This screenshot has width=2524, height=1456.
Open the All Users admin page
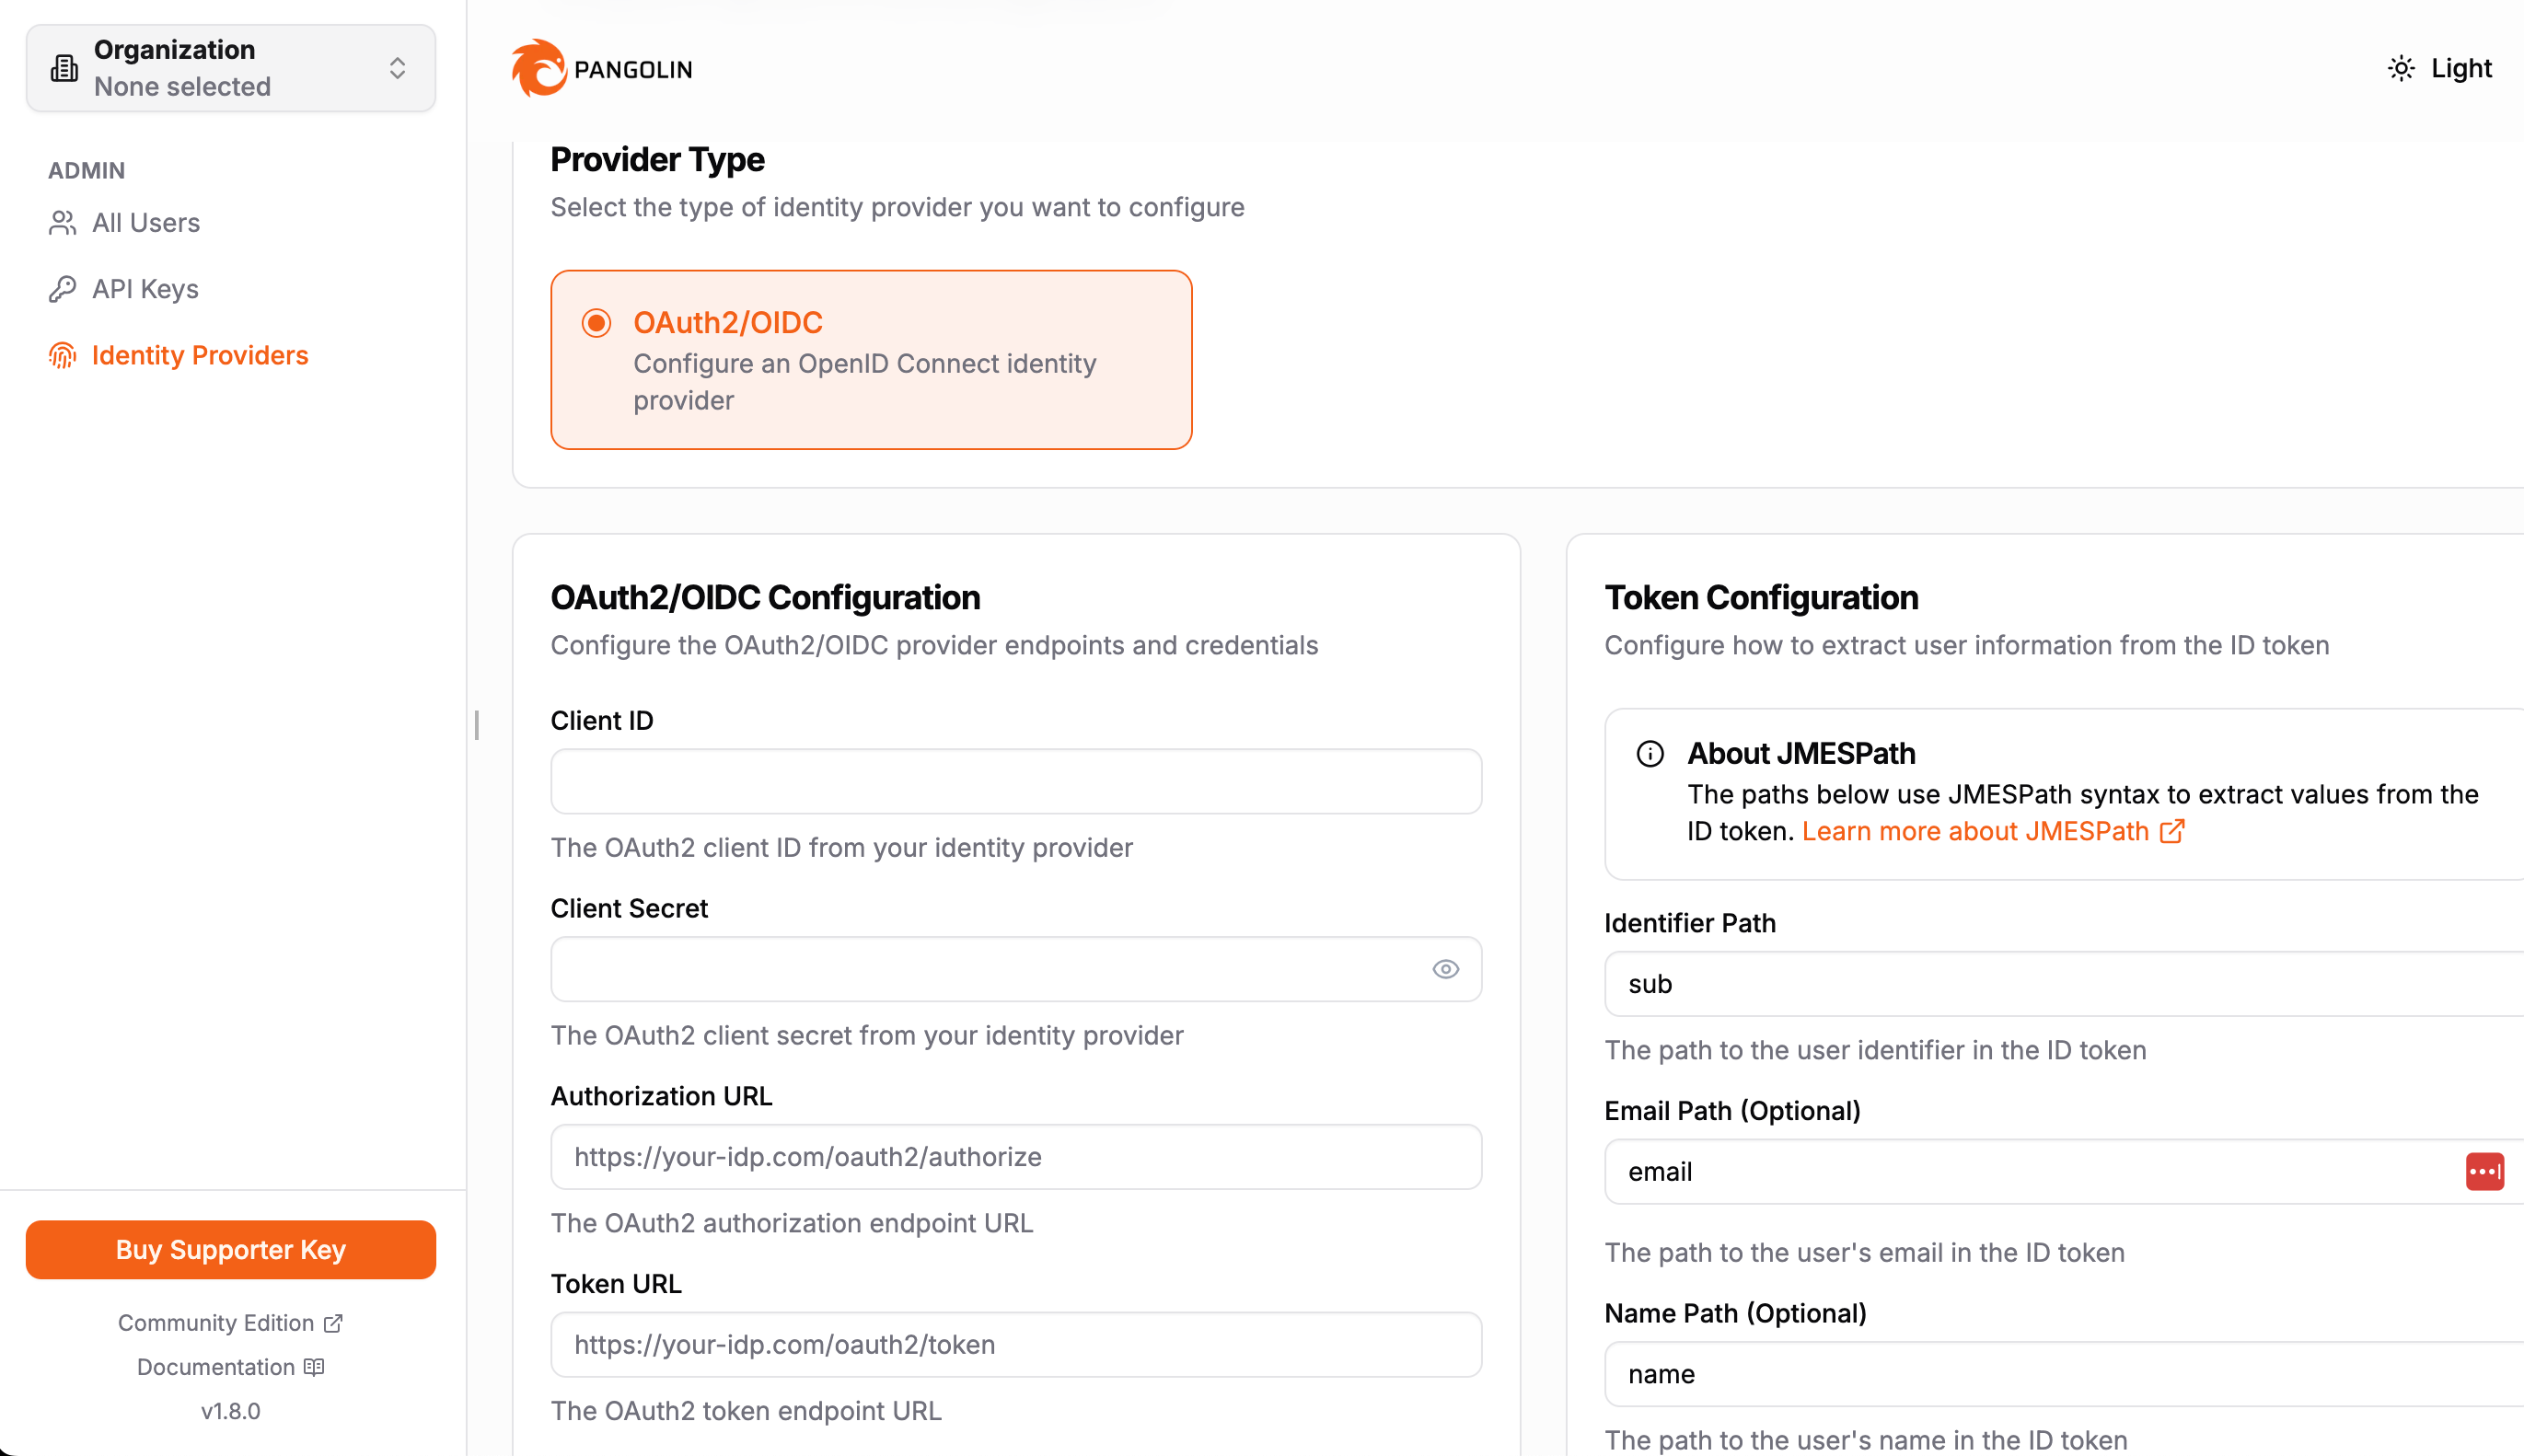pyautogui.click(x=146, y=223)
